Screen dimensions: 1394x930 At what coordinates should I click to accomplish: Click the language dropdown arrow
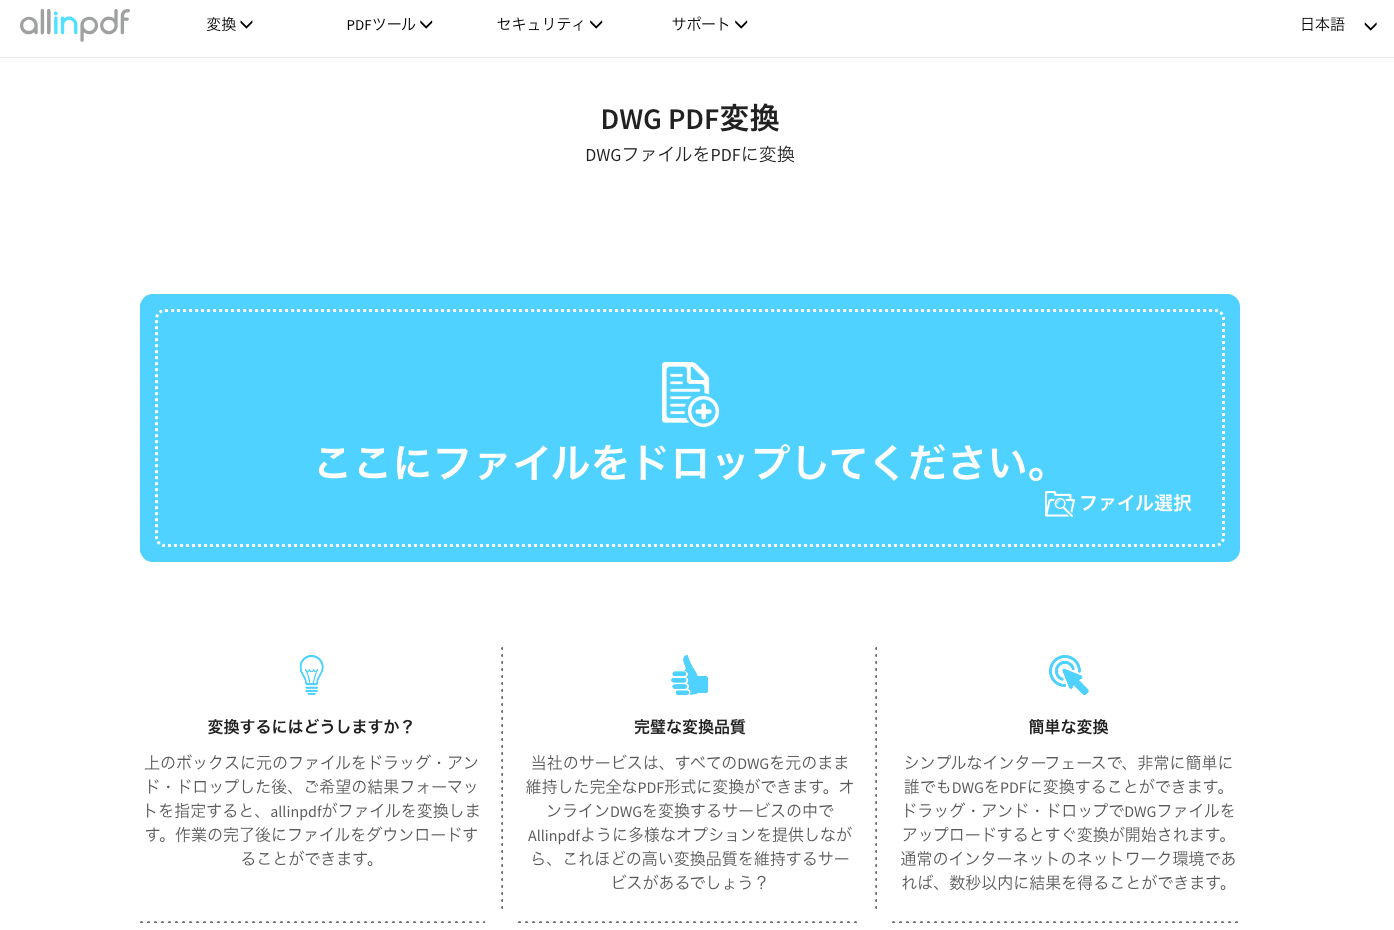[1371, 26]
